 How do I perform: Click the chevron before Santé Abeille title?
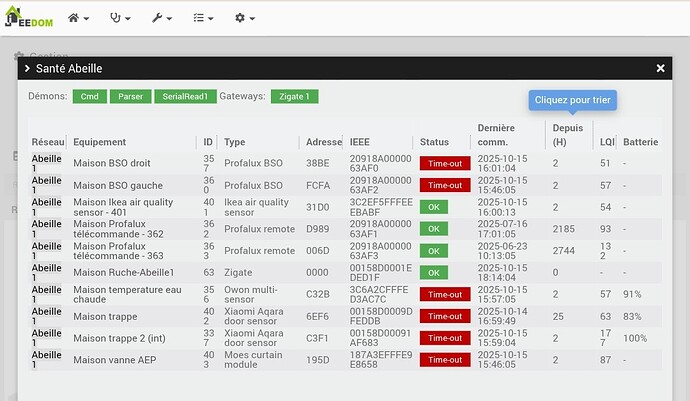[27, 68]
